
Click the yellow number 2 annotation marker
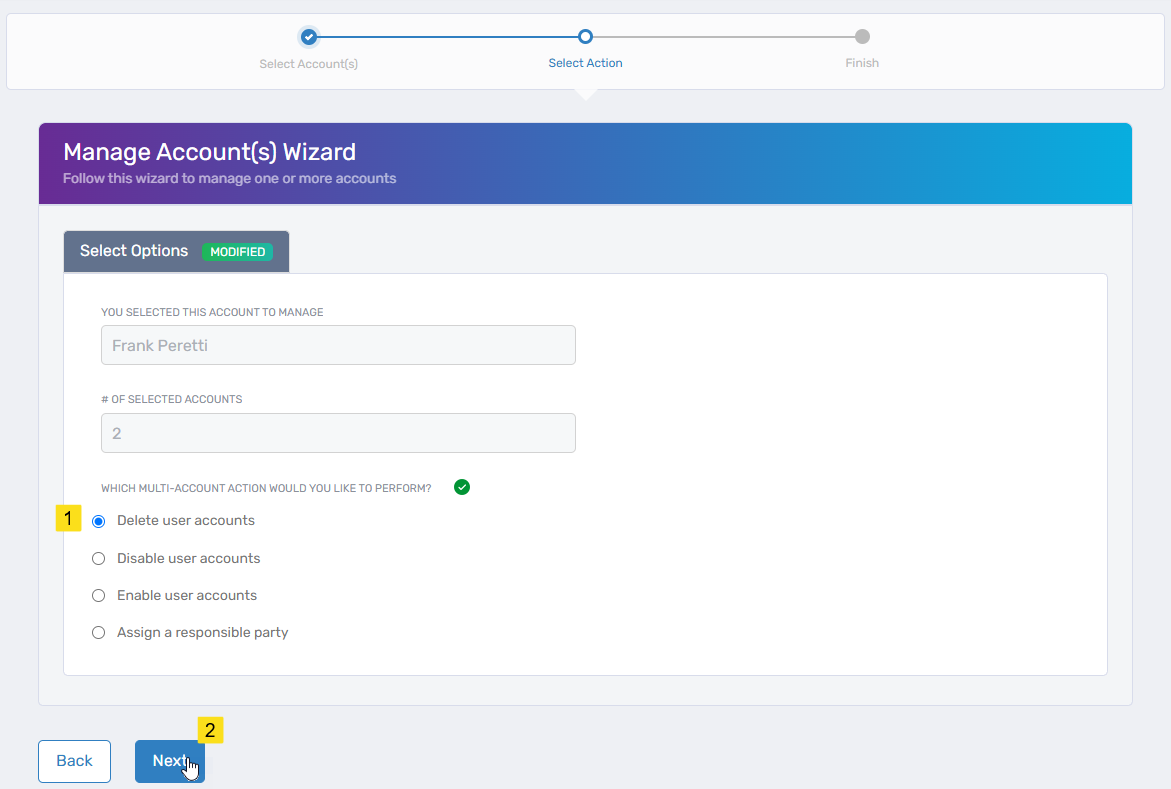coord(210,731)
